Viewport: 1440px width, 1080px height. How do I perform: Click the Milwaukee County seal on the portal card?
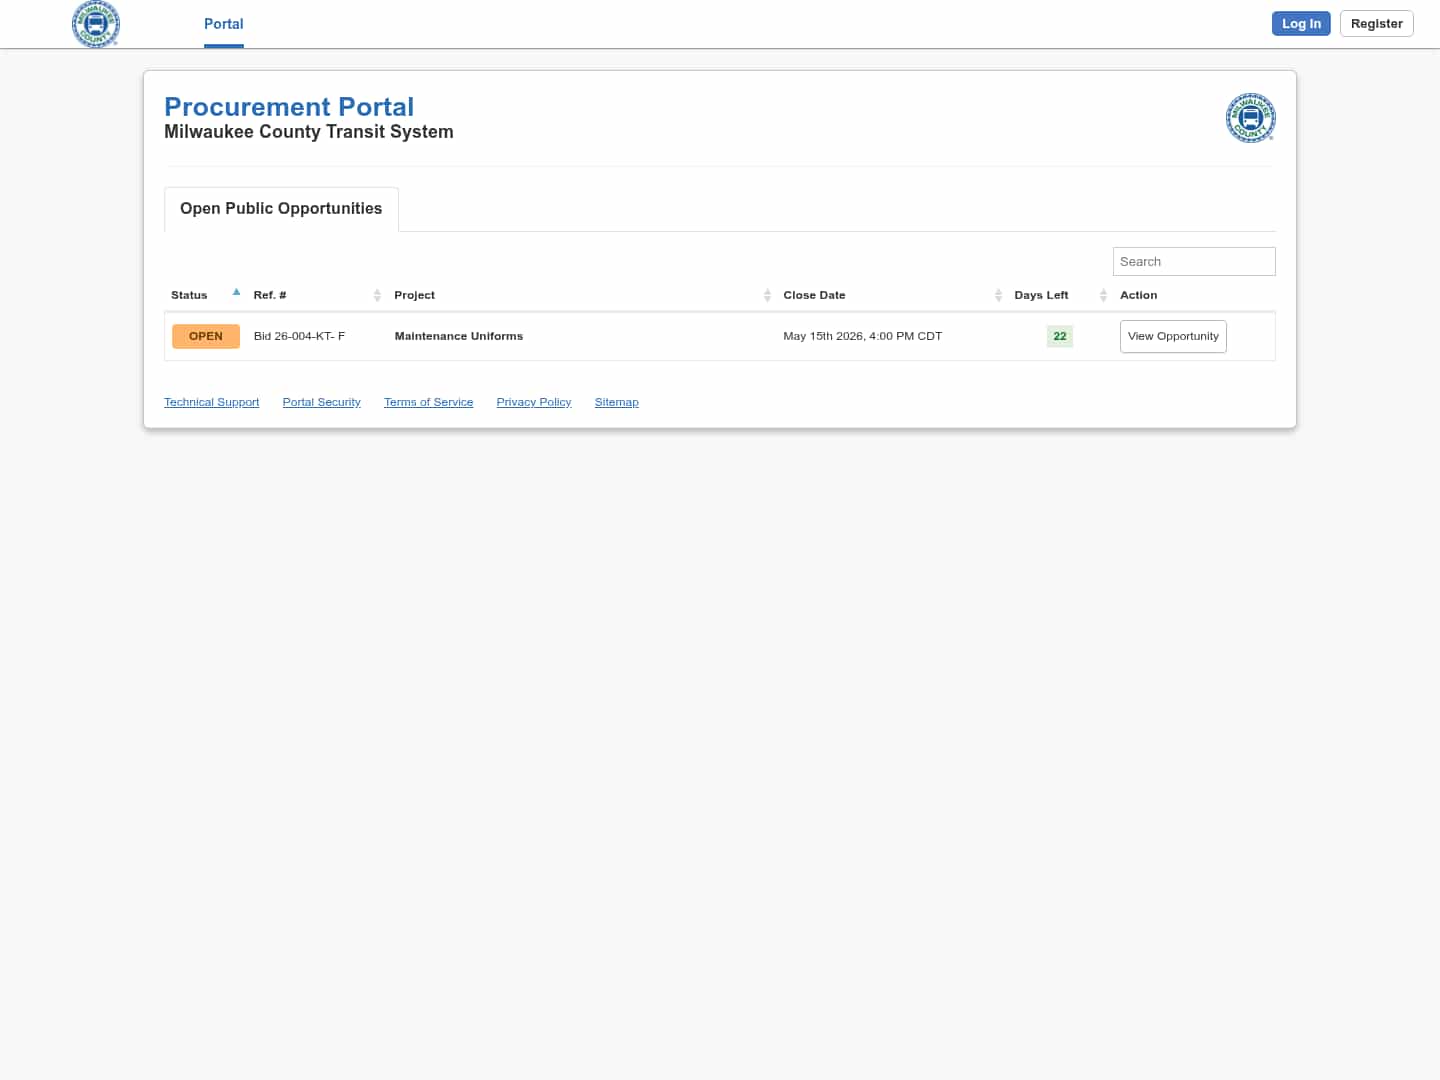(x=1250, y=118)
